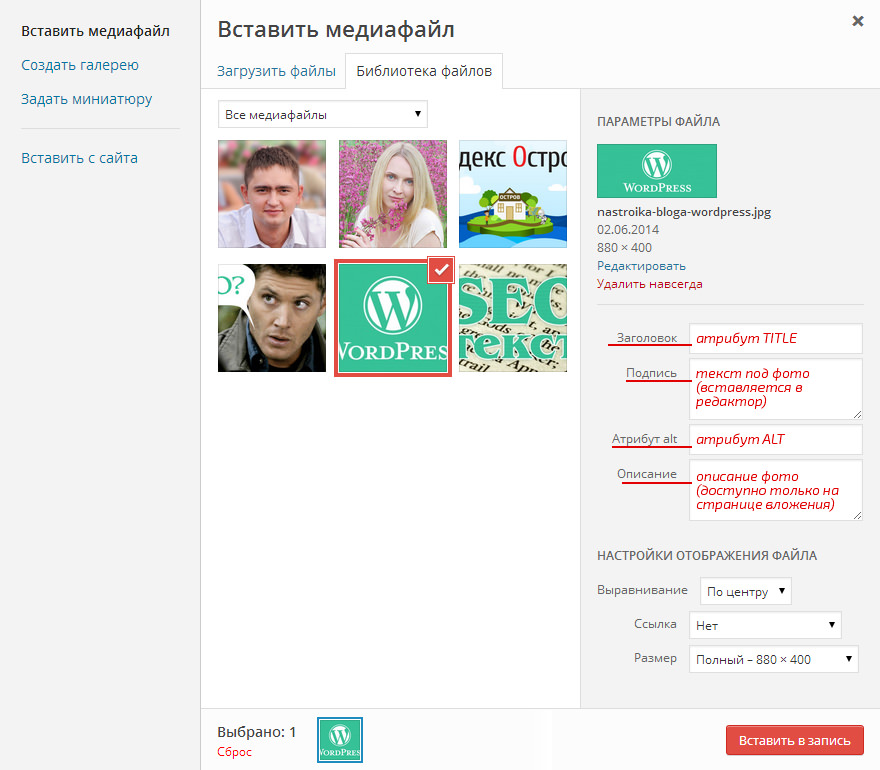880x770 pixels.
Task: Focus the Заголовок title input field
Action: (x=776, y=338)
